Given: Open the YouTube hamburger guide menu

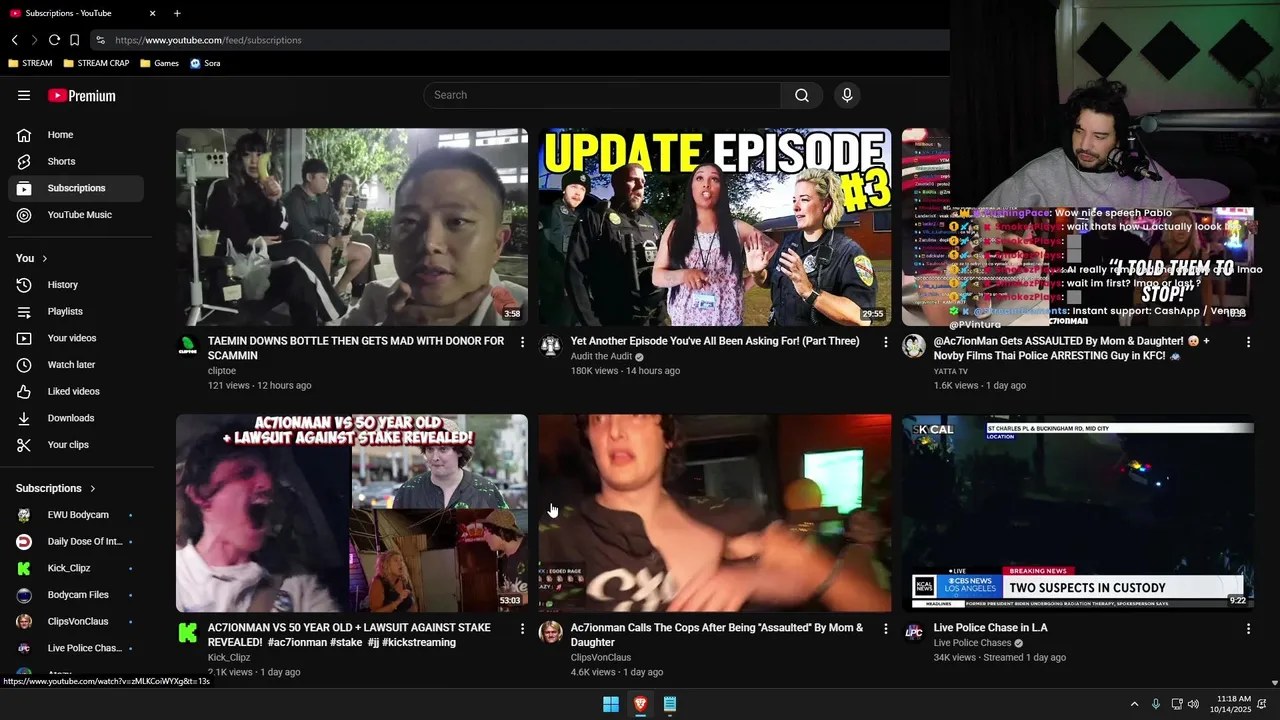Looking at the screenshot, I should tap(24, 95).
